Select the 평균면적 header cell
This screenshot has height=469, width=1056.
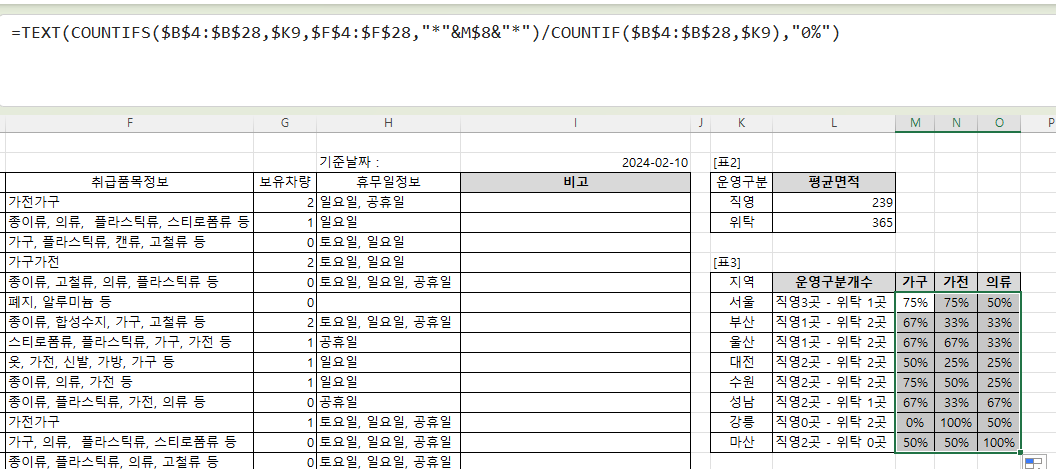(833, 182)
